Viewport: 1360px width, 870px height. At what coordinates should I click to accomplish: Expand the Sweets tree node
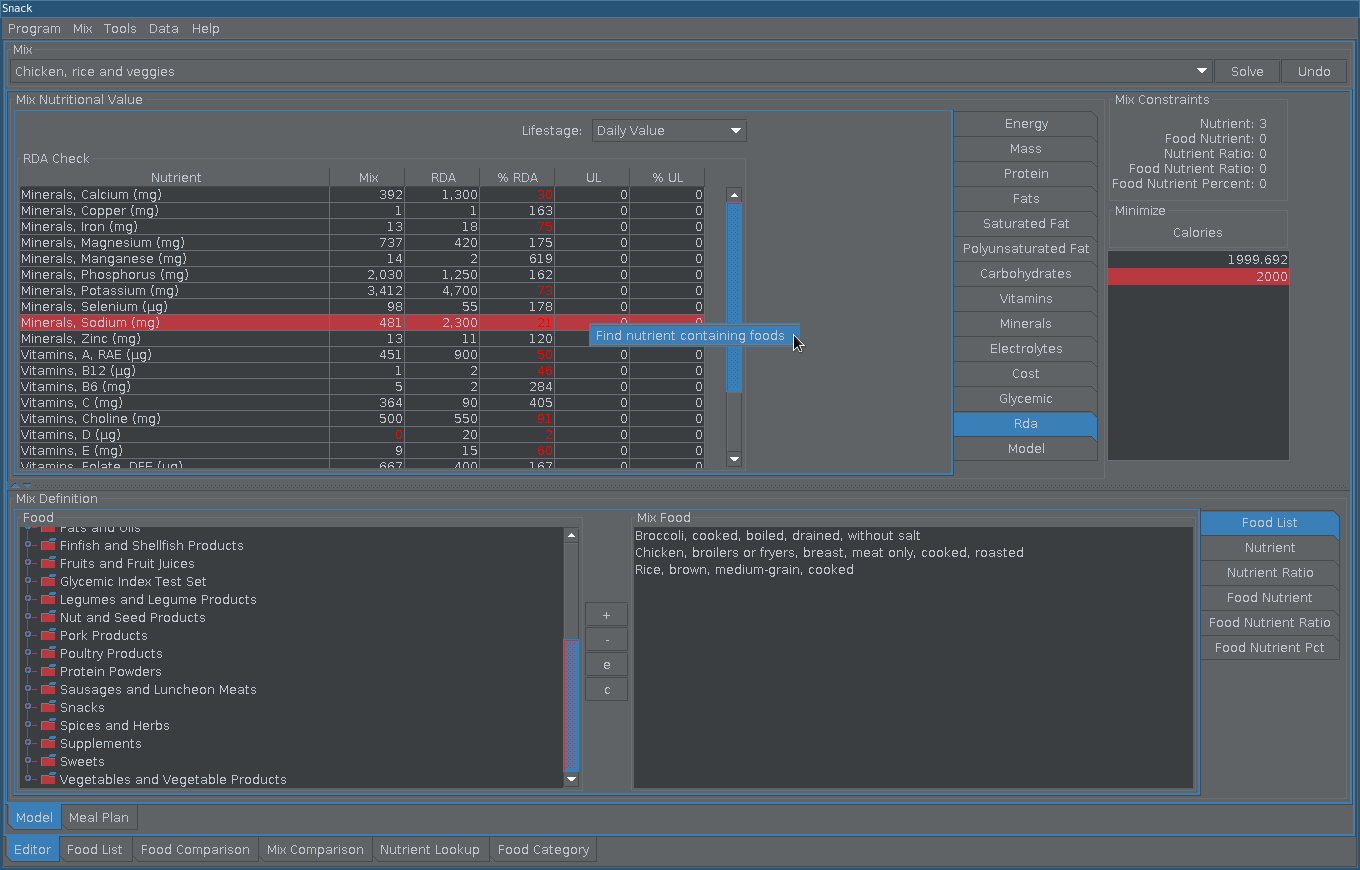coord(29,762)
